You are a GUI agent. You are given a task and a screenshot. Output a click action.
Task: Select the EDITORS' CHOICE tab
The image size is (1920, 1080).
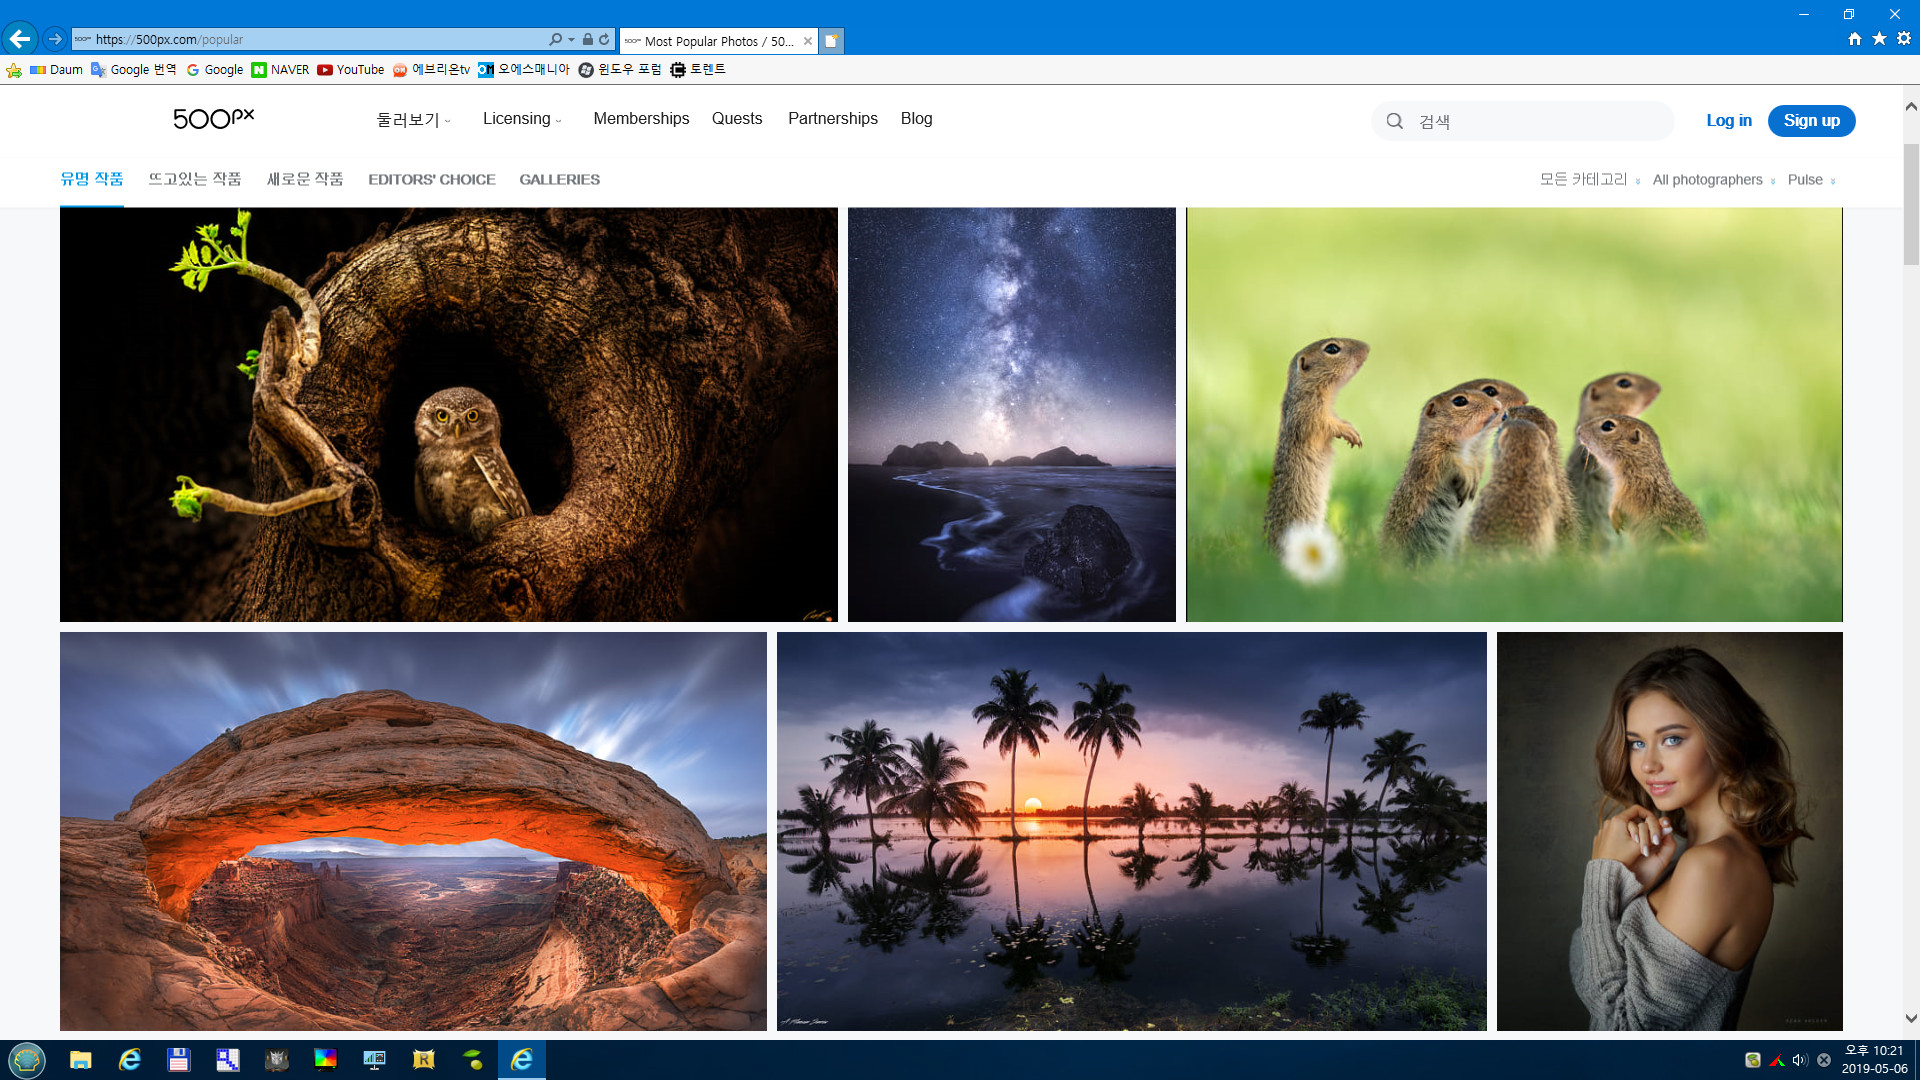[x=432, y=180]
